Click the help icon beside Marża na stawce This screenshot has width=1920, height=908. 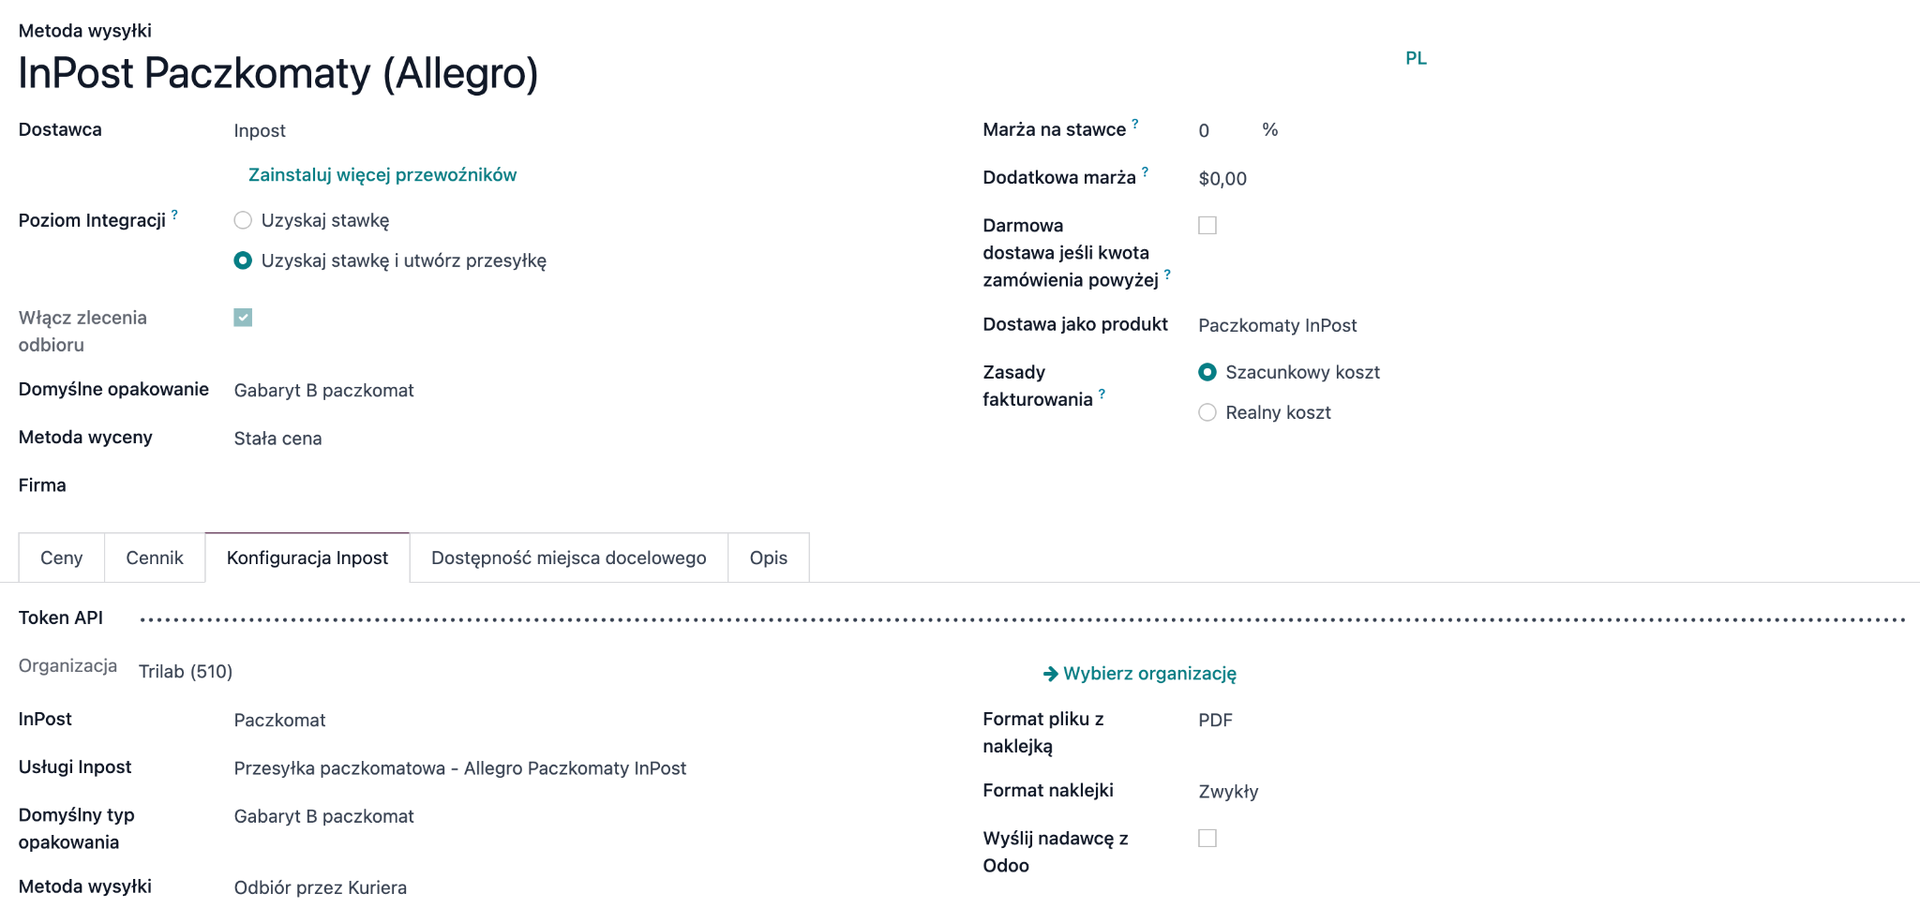click(1135, 124)
